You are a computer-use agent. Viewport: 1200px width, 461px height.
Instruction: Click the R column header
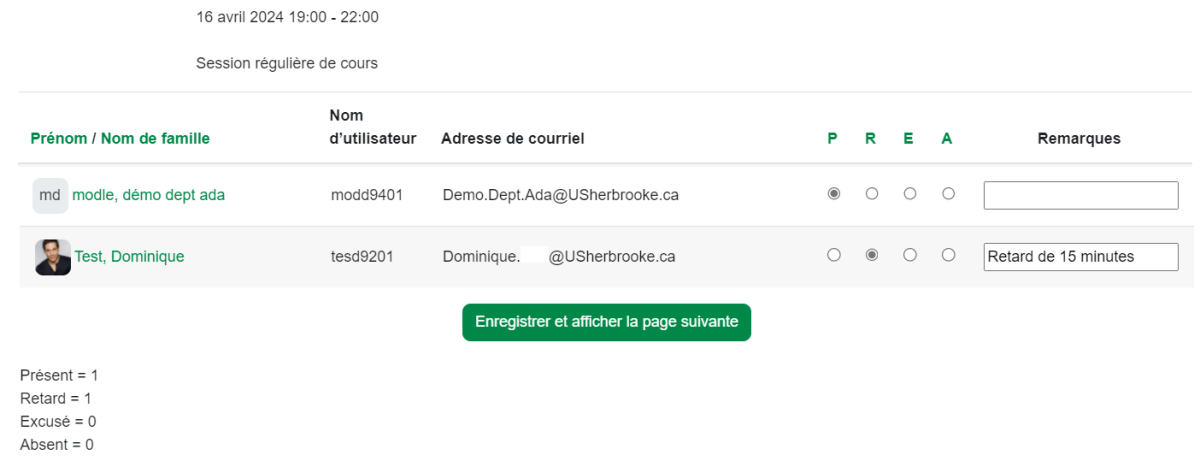870,139
